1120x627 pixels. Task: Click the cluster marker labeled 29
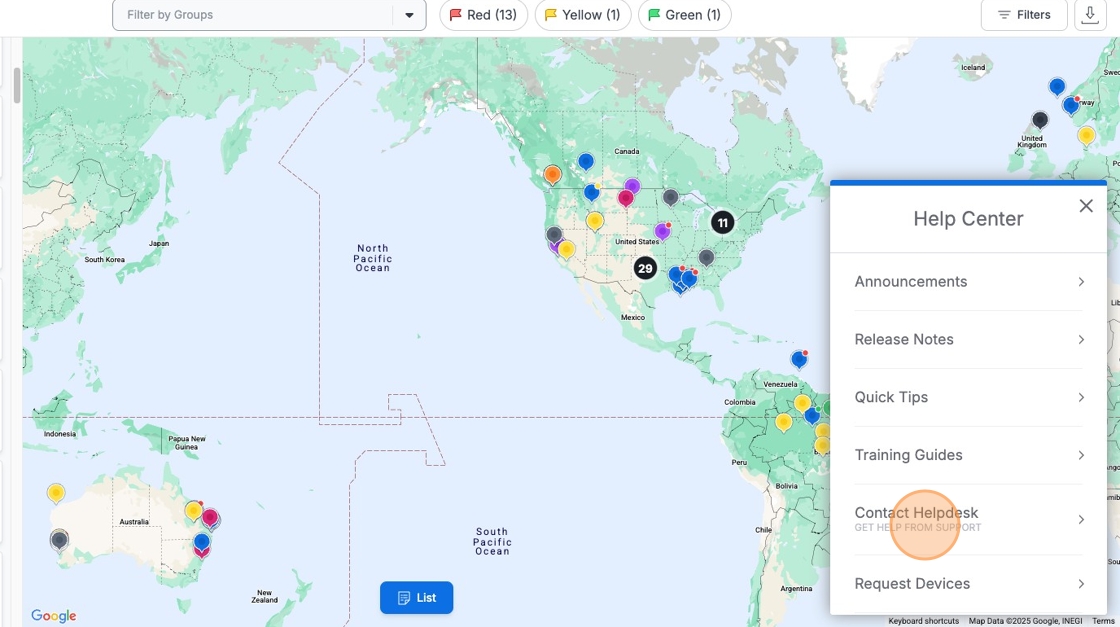pyautogui.click(x=645, y=269)
